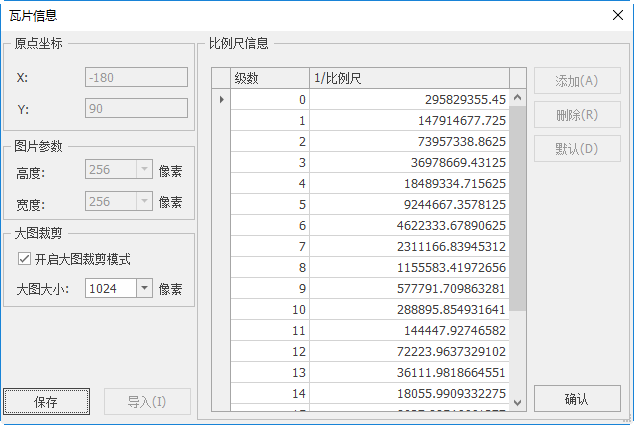Click the 添加(A) button
Image resolution: width=634 pixels, height=425 pixels.
[577, 81]
